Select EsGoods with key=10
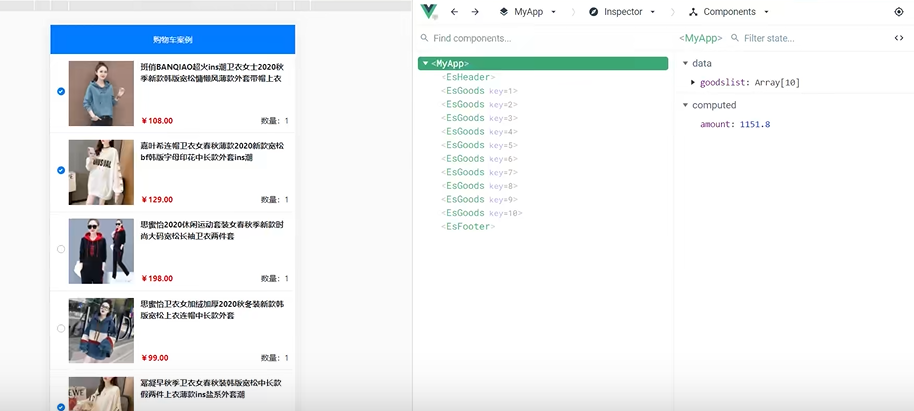The height and width of the screenshot is (411, 914). point(481,213)
